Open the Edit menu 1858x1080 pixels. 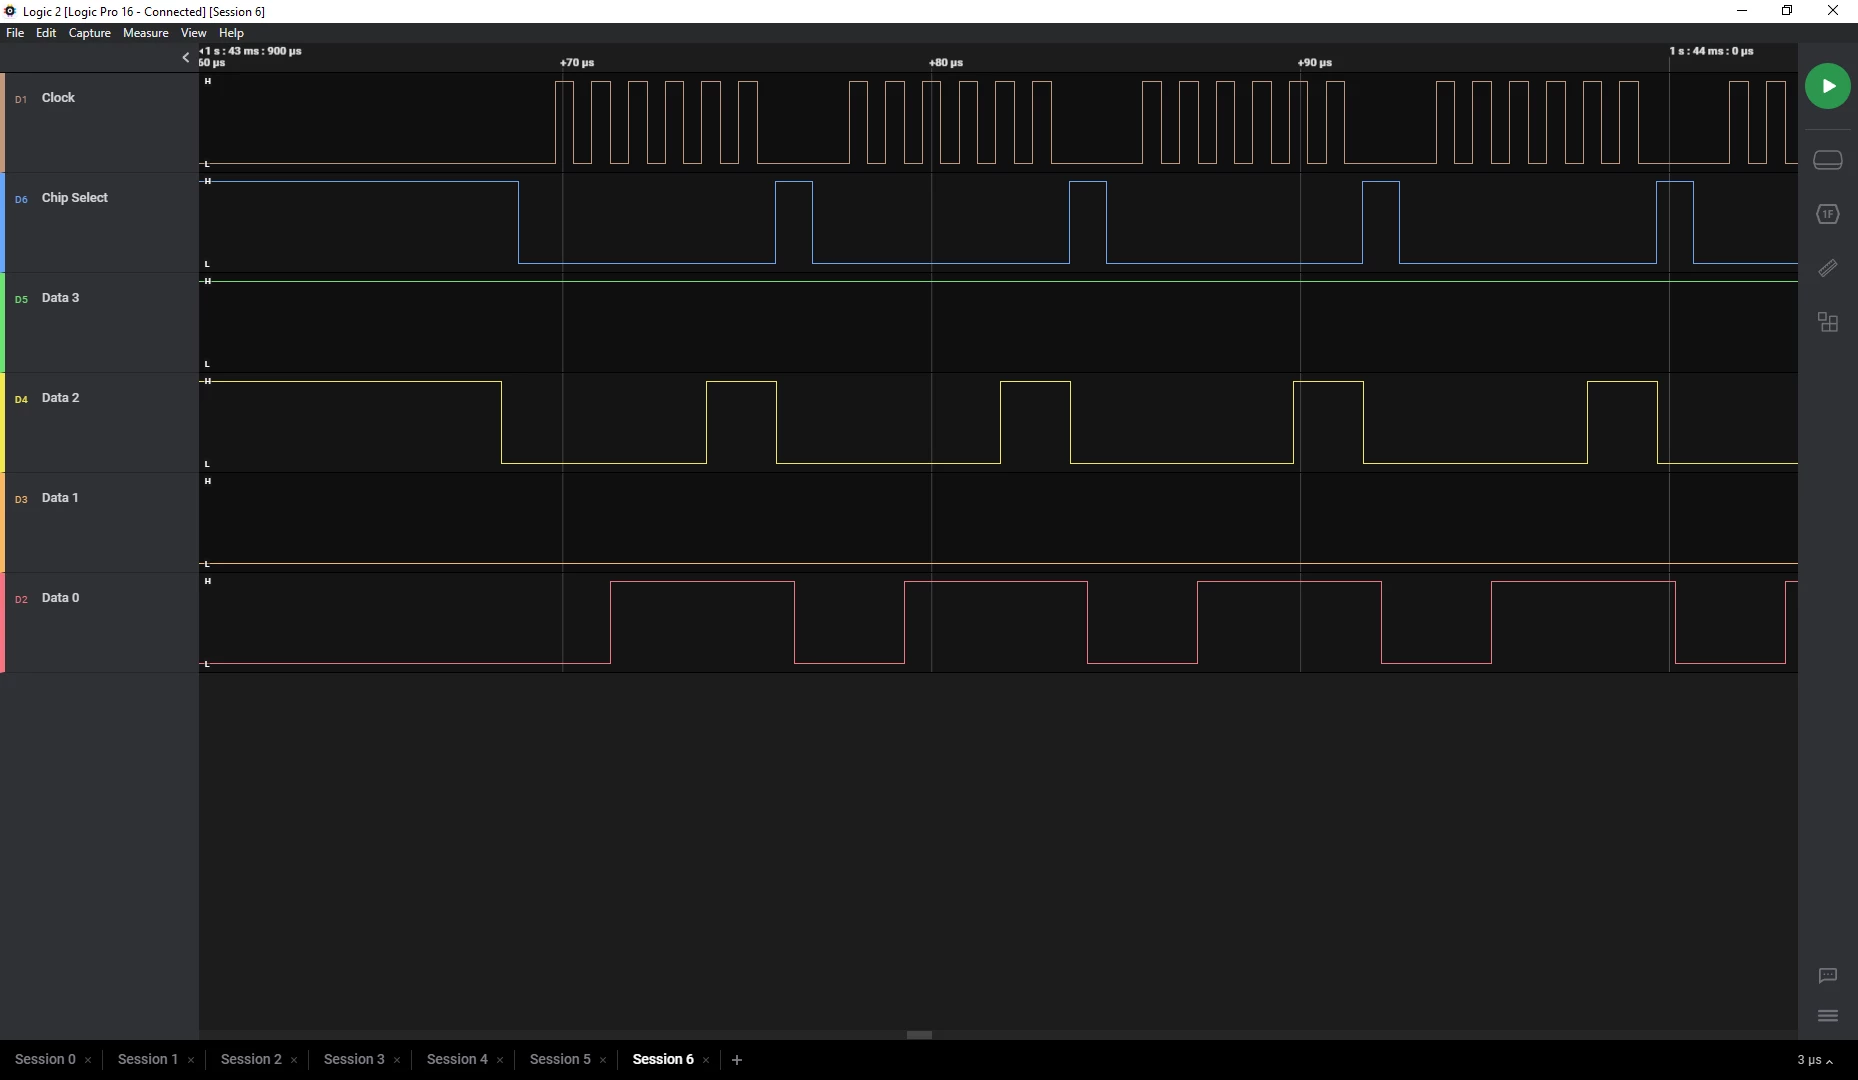click(x=46, y=33)
